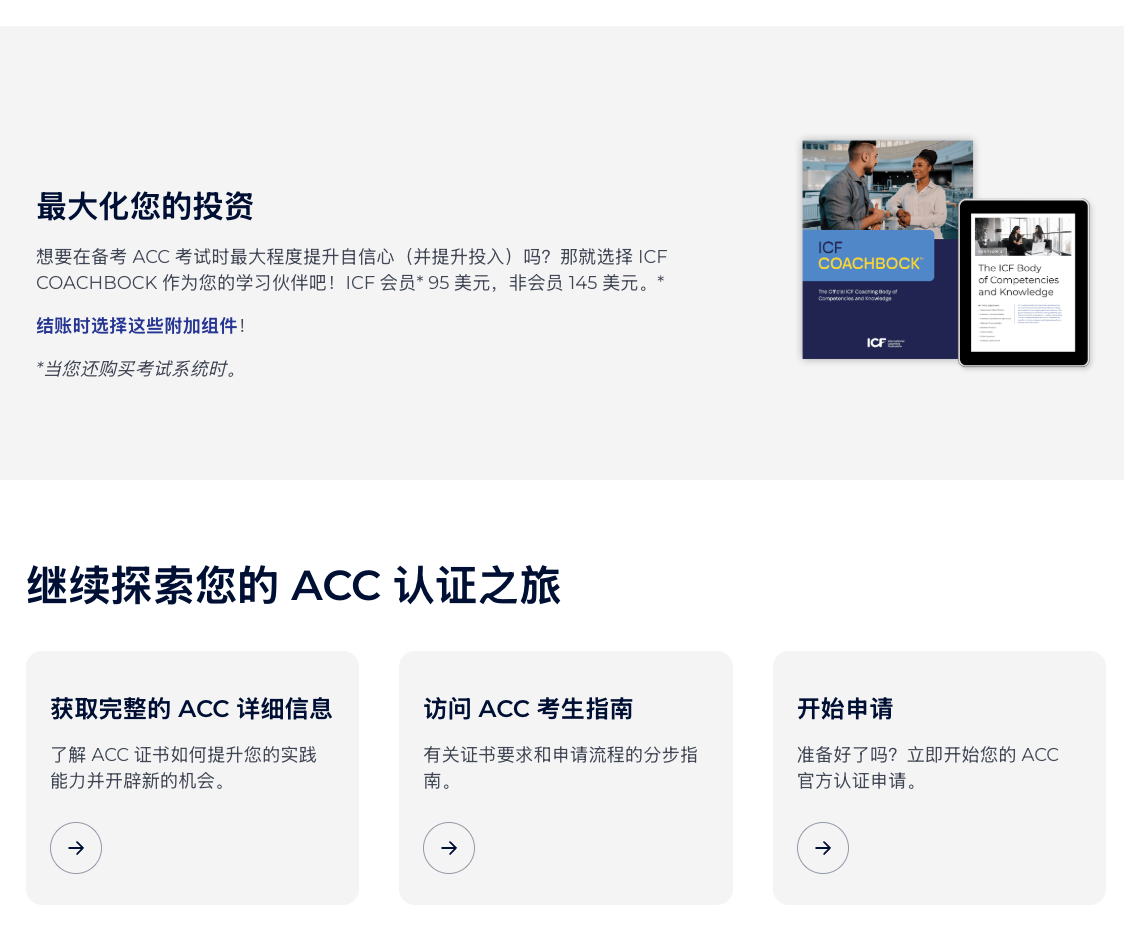Click the 开始申请 card heading

point(845,709)
